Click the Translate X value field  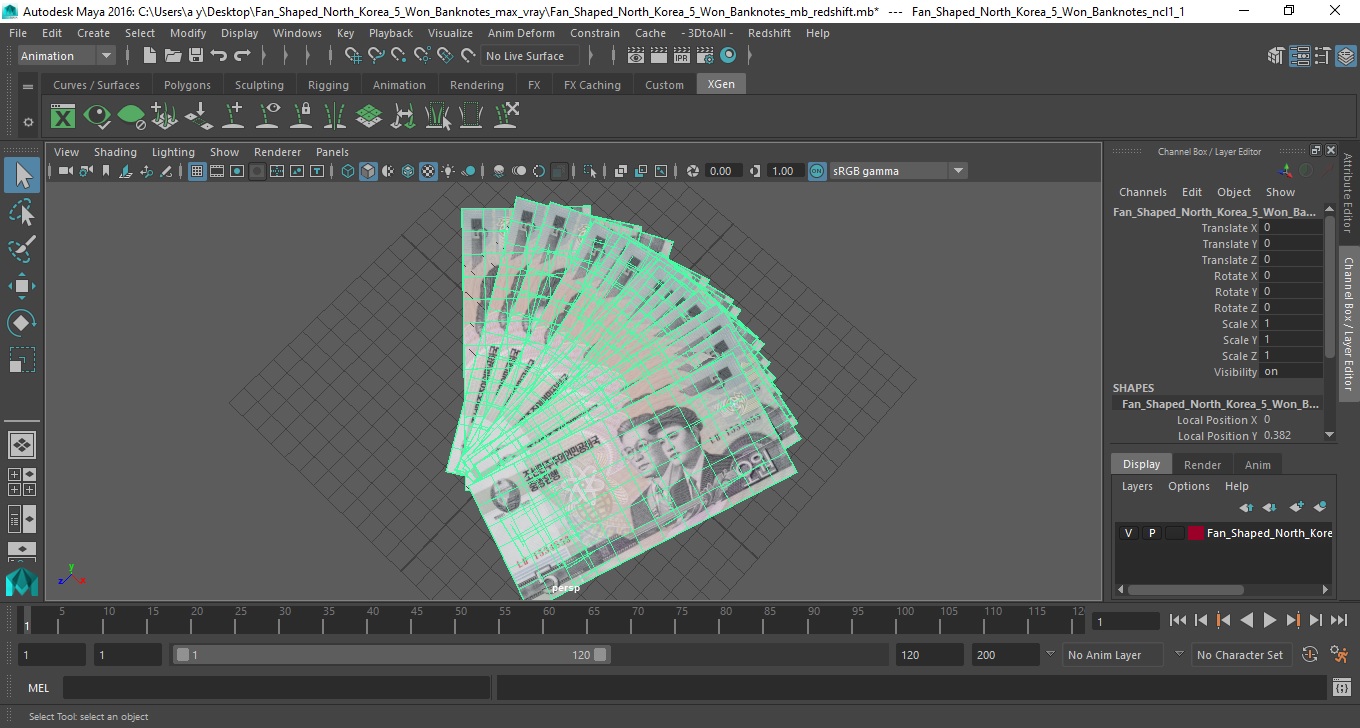(x=1291, y=228)
